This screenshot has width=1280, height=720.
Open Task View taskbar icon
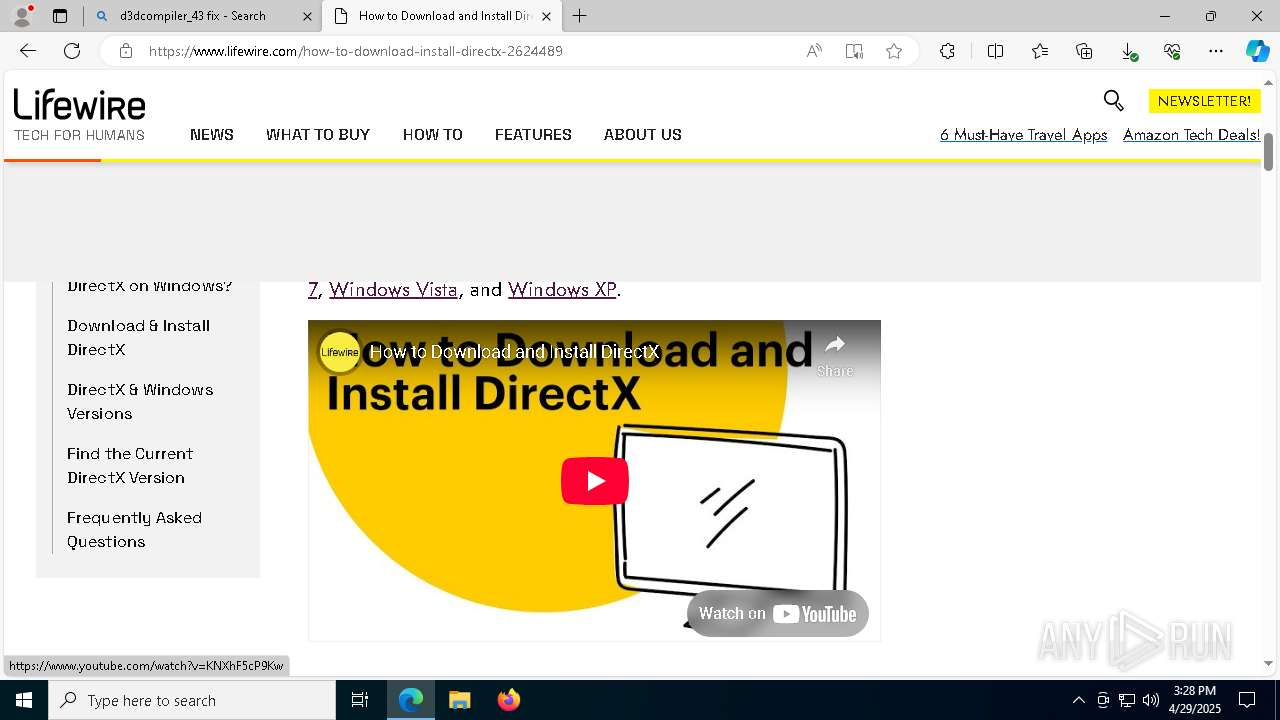360,700
